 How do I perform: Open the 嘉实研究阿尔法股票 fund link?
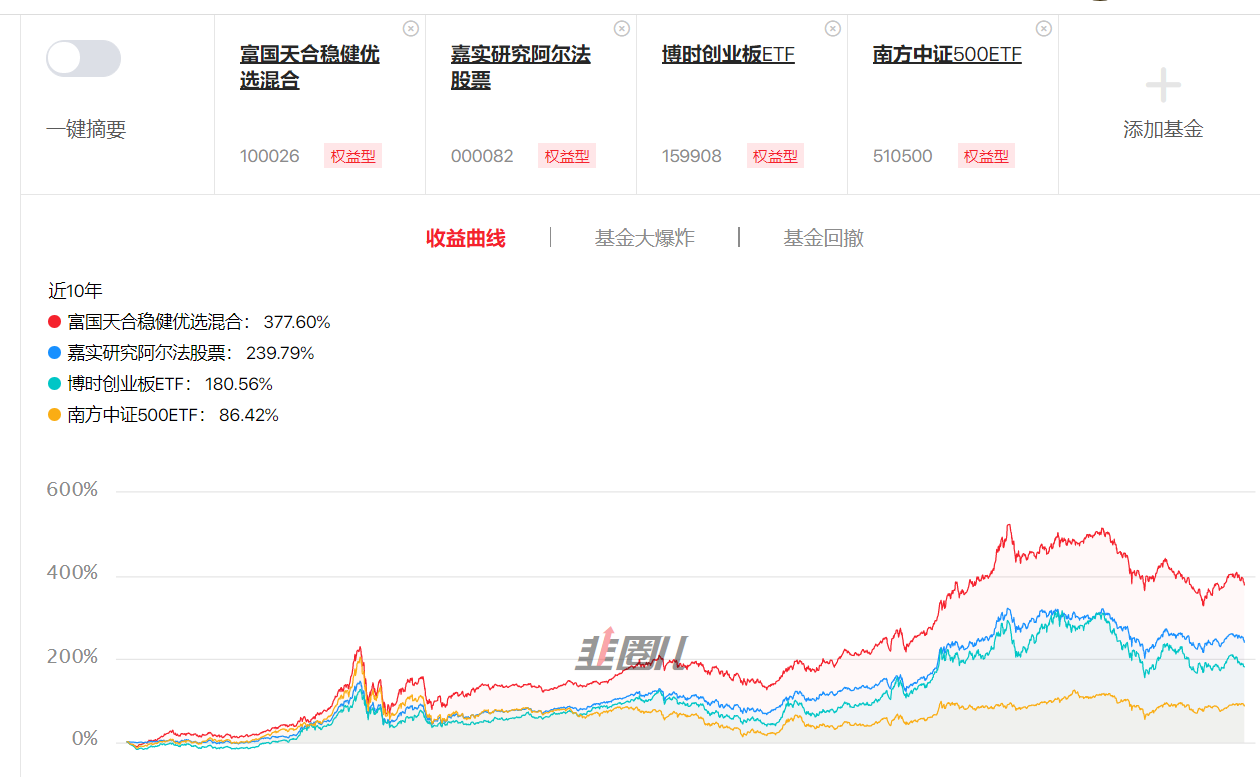click(521, 67)
